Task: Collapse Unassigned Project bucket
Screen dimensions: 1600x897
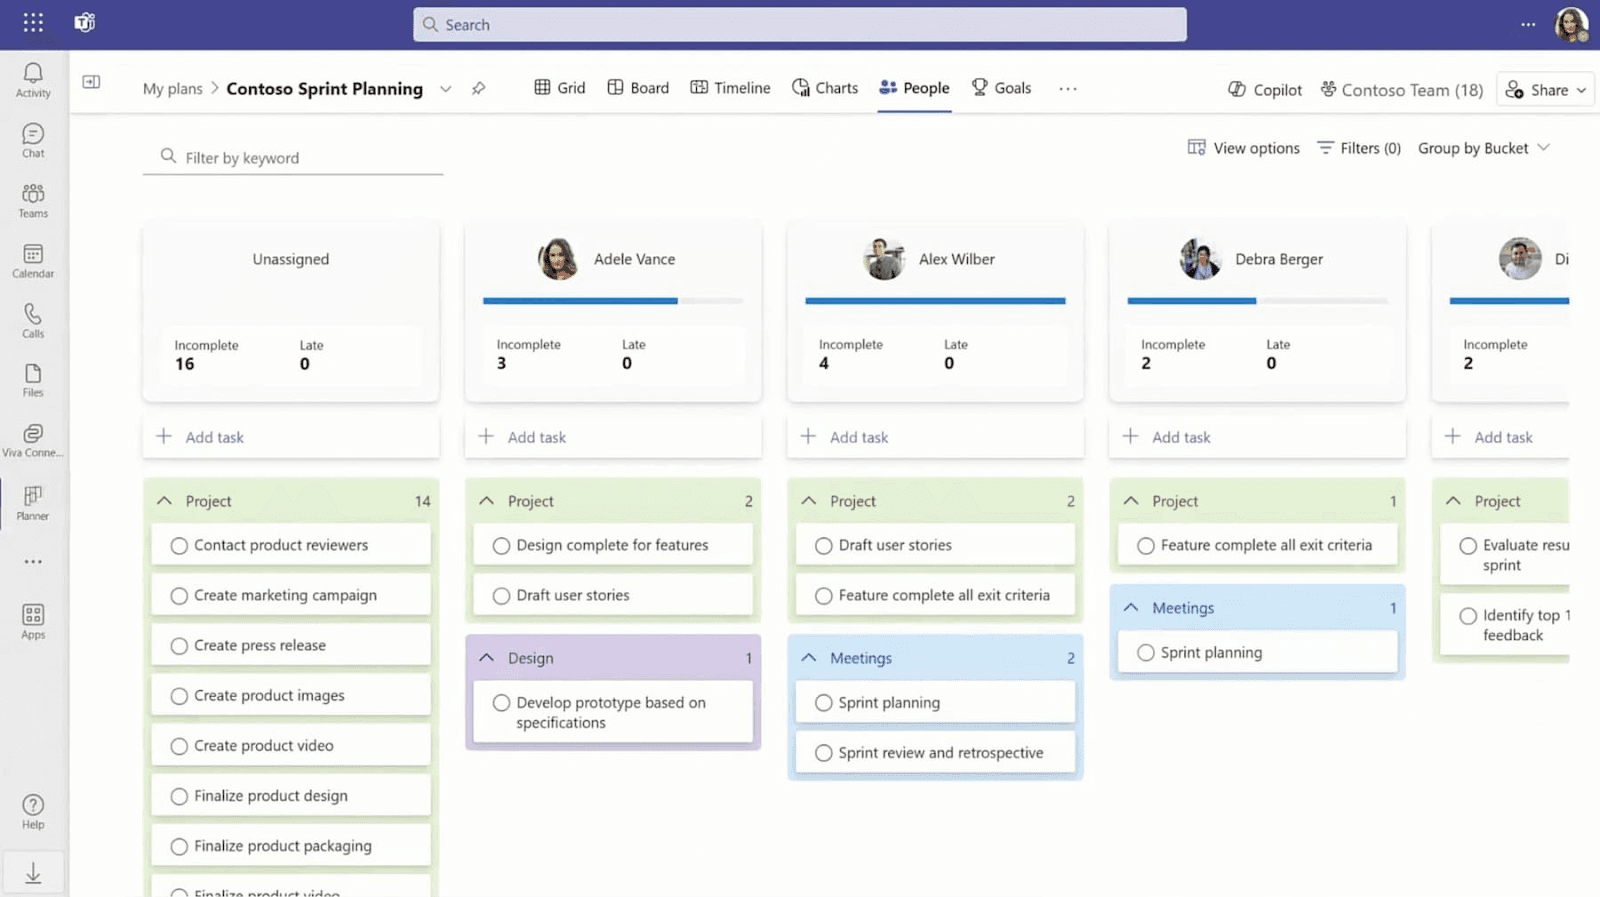Action: click(x=165, y=501)
